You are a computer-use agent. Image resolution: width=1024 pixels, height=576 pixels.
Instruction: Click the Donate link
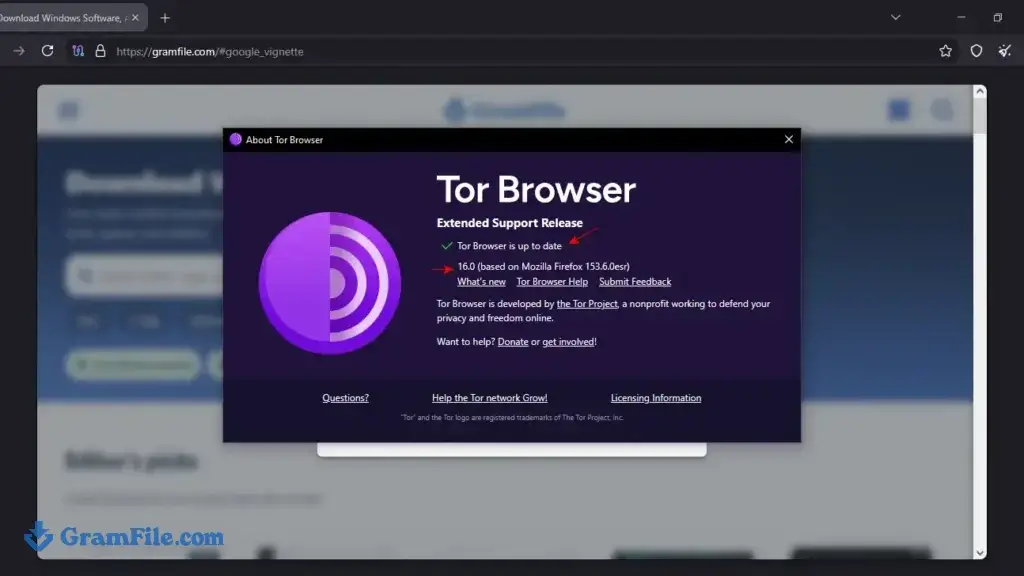point(513,342)
